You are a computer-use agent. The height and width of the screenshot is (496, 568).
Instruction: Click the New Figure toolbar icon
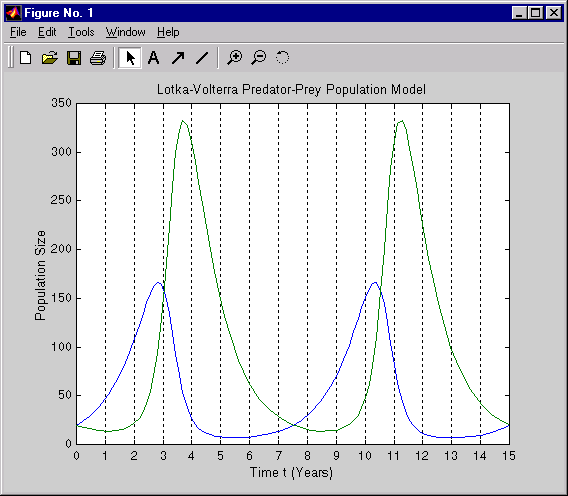[x=26, y=58]
